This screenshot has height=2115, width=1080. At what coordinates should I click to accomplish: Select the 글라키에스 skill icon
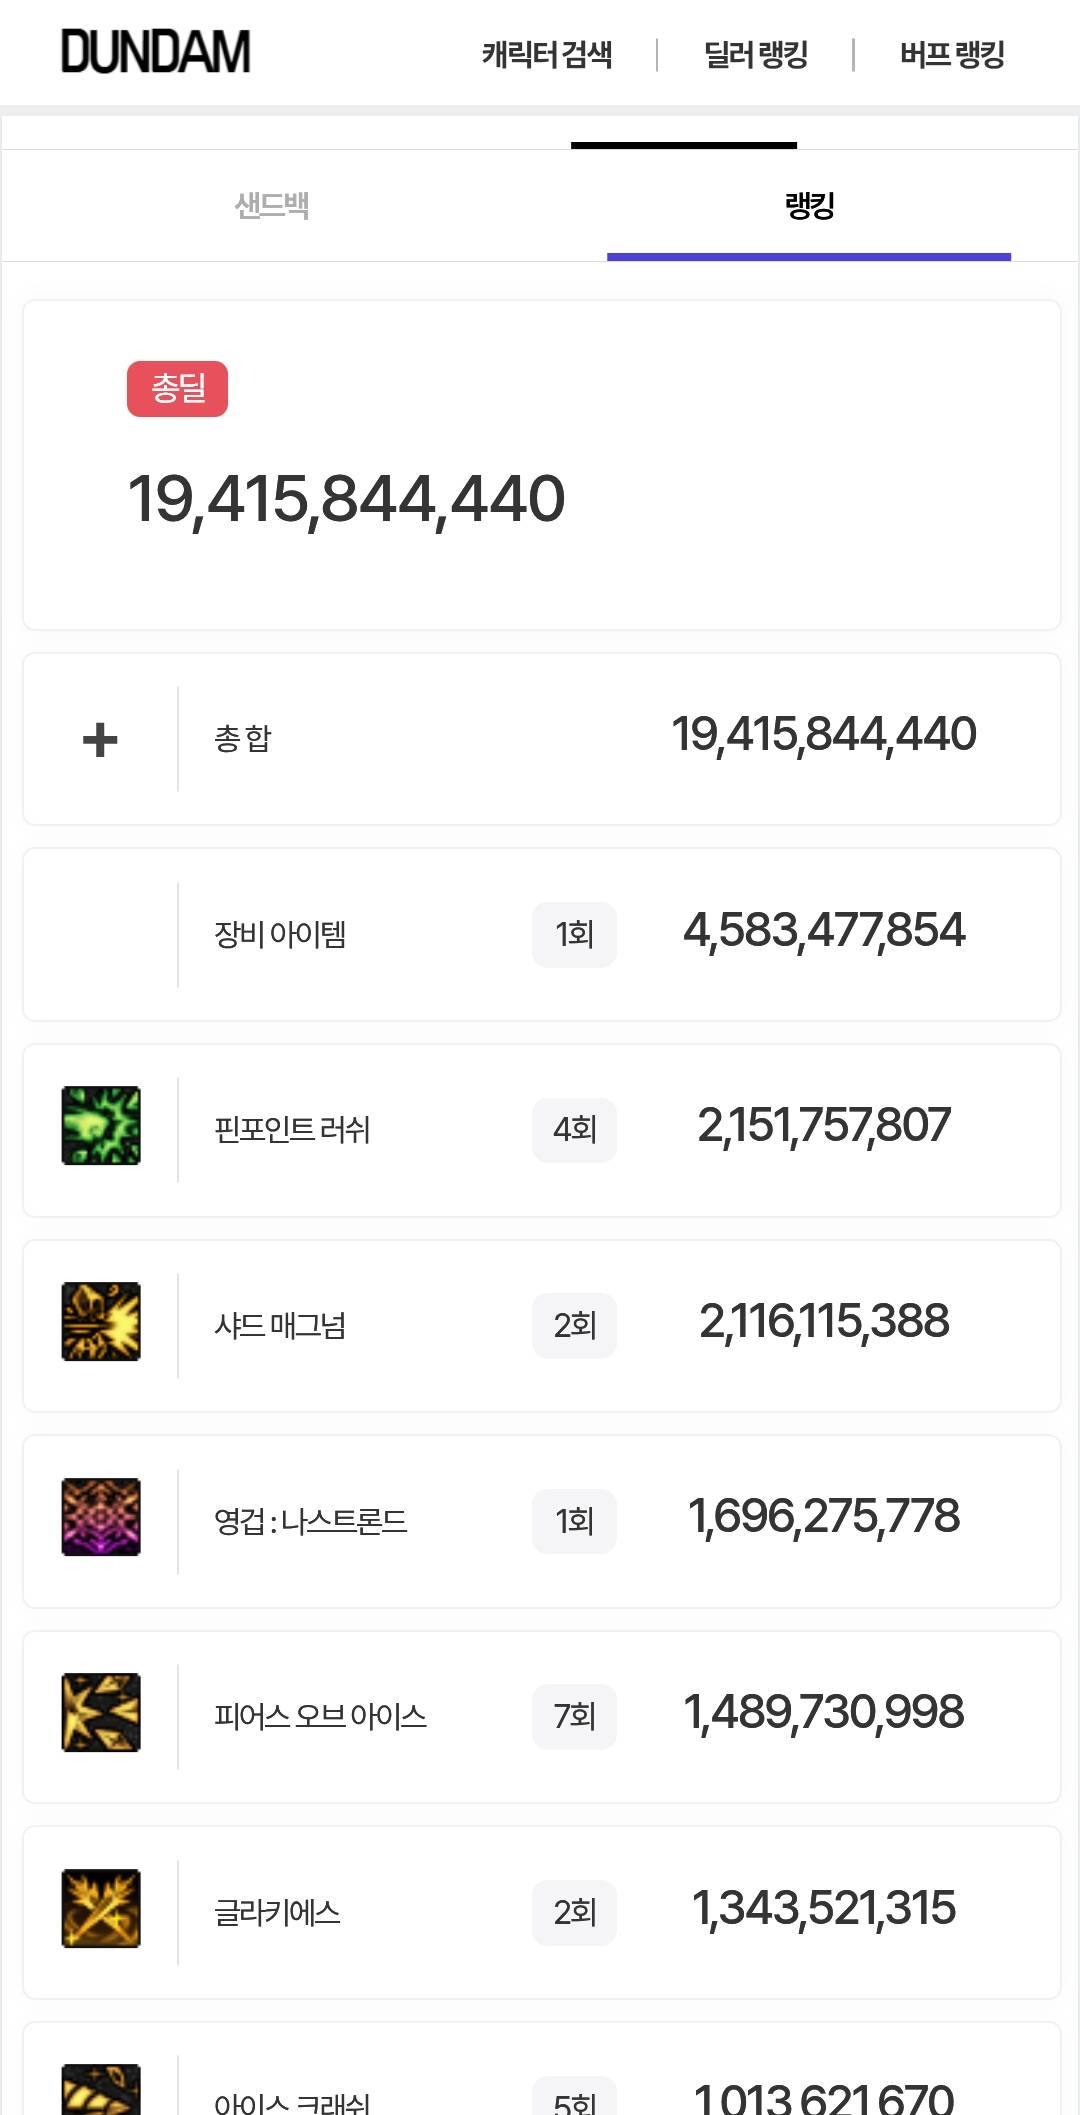[x=101, y=1908]
